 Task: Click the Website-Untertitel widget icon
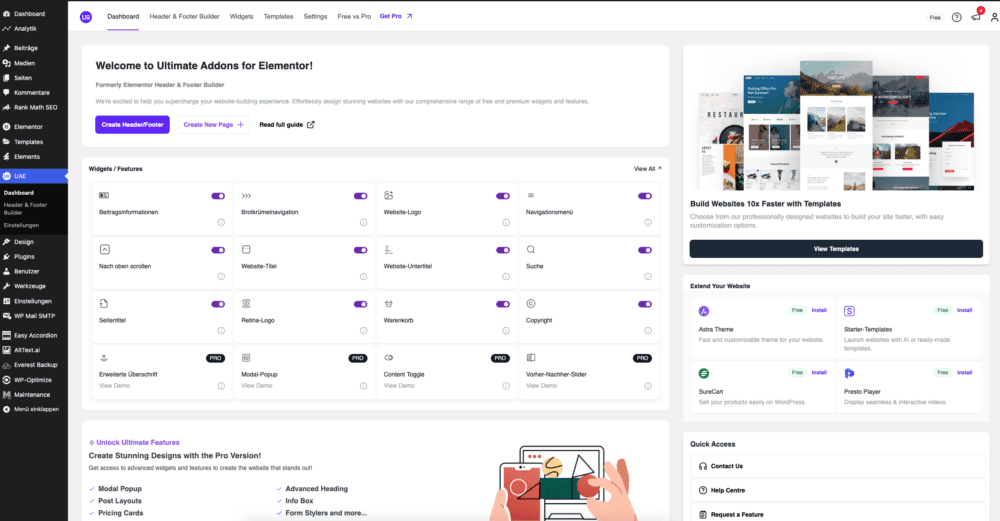point(388,249)
